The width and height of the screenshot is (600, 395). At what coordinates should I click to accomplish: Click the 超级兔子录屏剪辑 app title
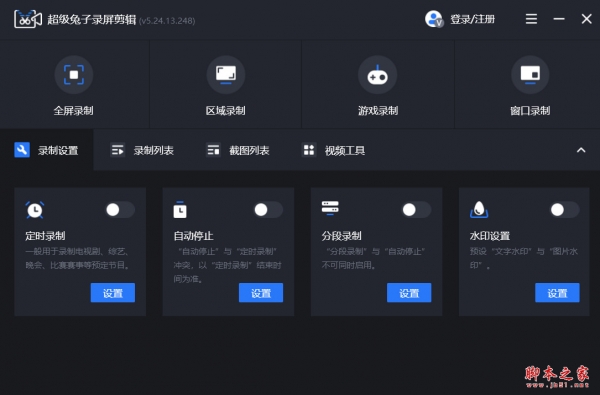(92, 20)
